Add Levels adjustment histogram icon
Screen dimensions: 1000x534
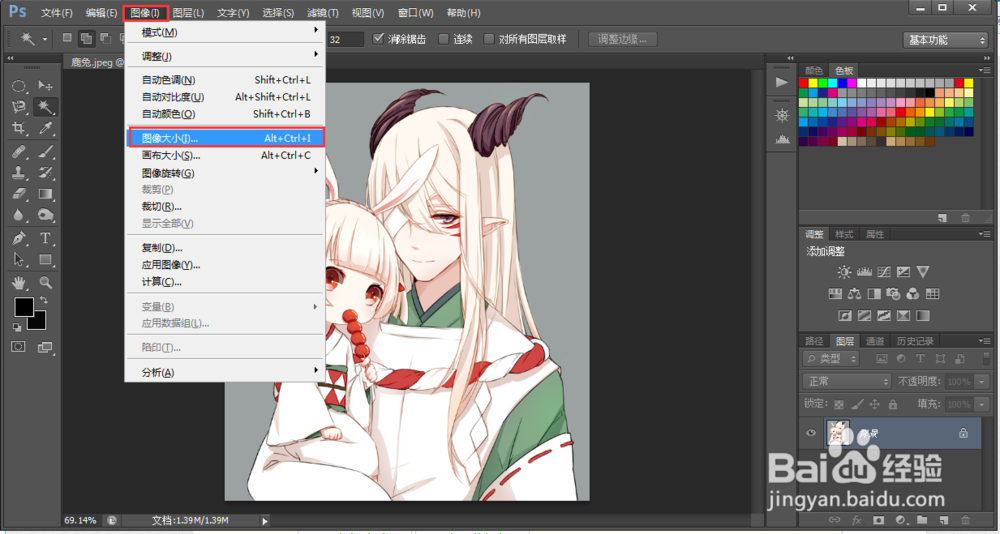864,272
